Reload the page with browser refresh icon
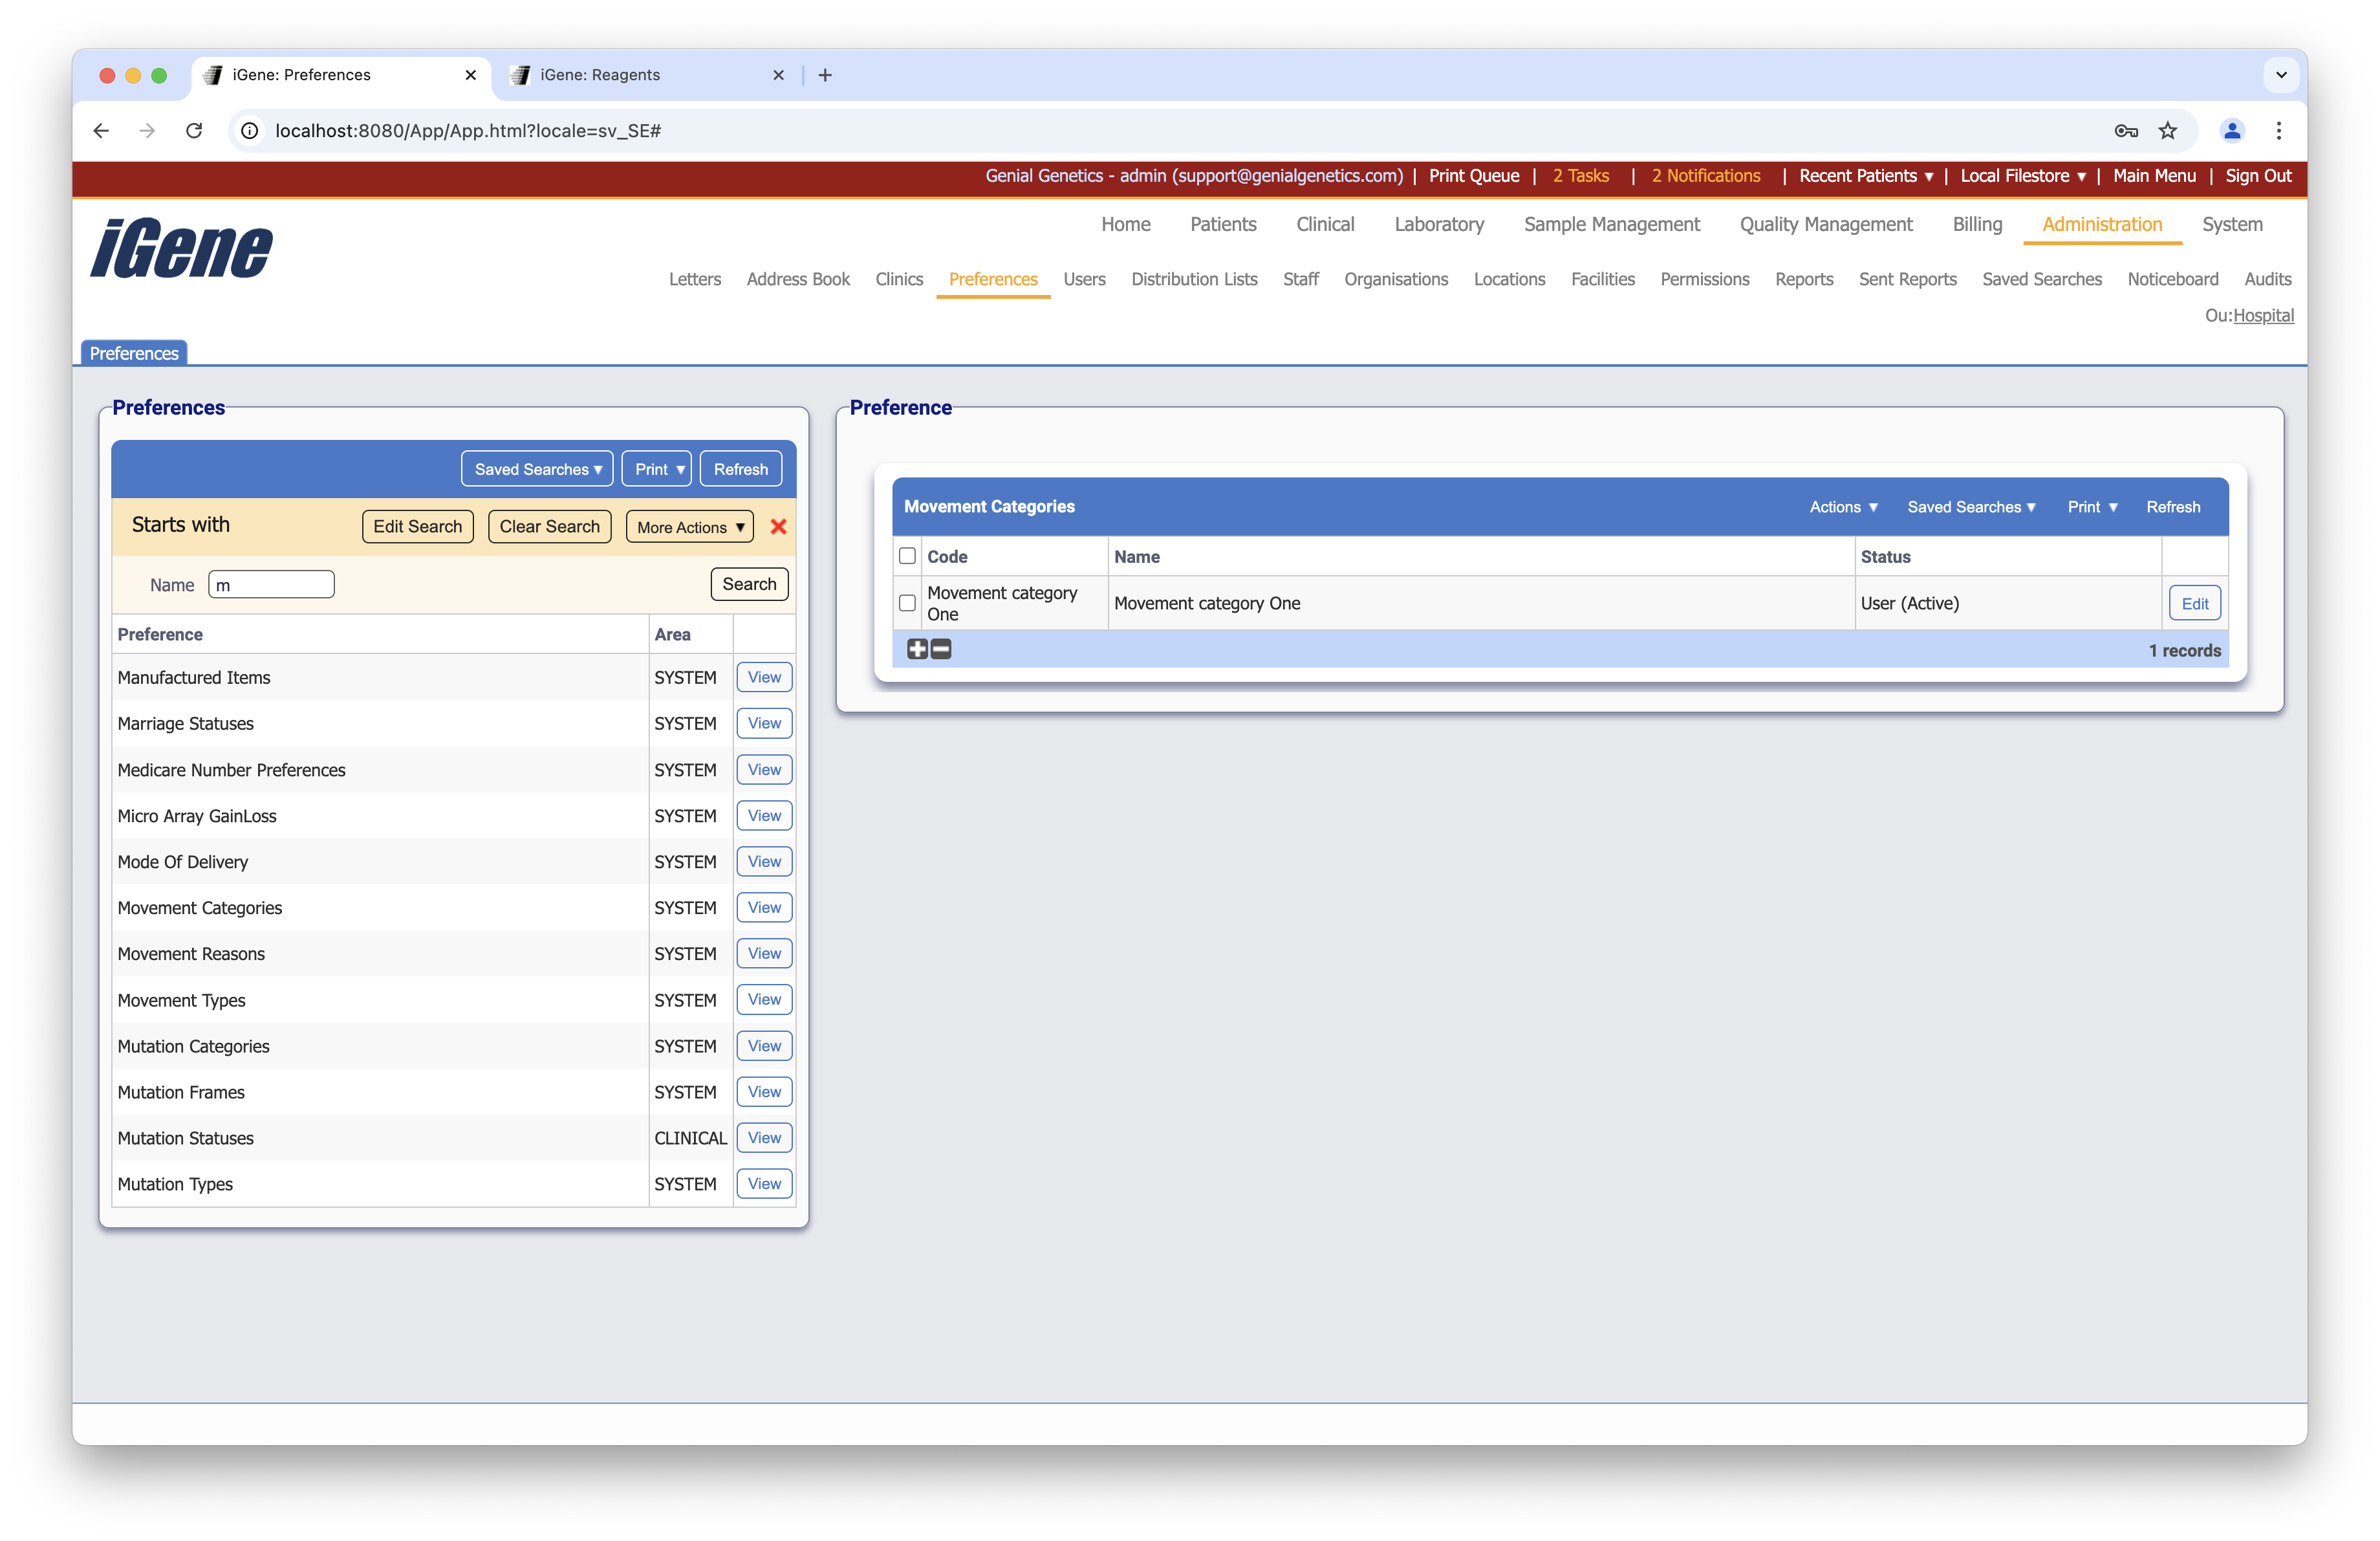Image resolution: width=2380 pixels, height=1541 pixels. coord(194,131)
